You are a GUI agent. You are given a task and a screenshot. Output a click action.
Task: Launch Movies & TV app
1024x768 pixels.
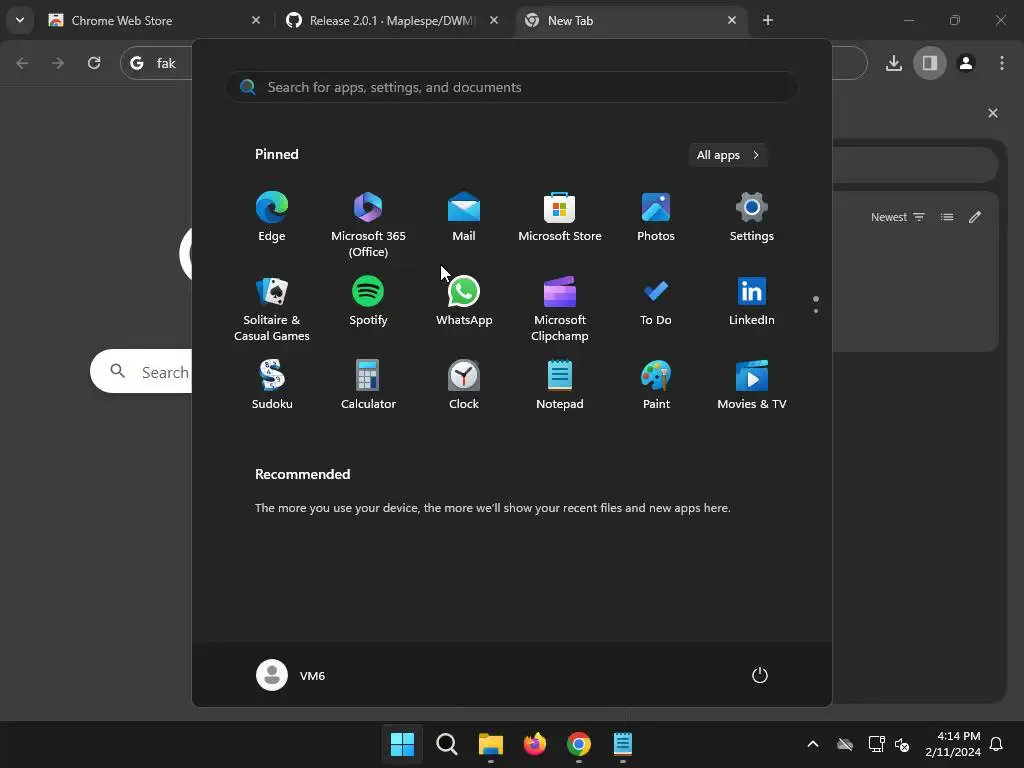point(752,385)
